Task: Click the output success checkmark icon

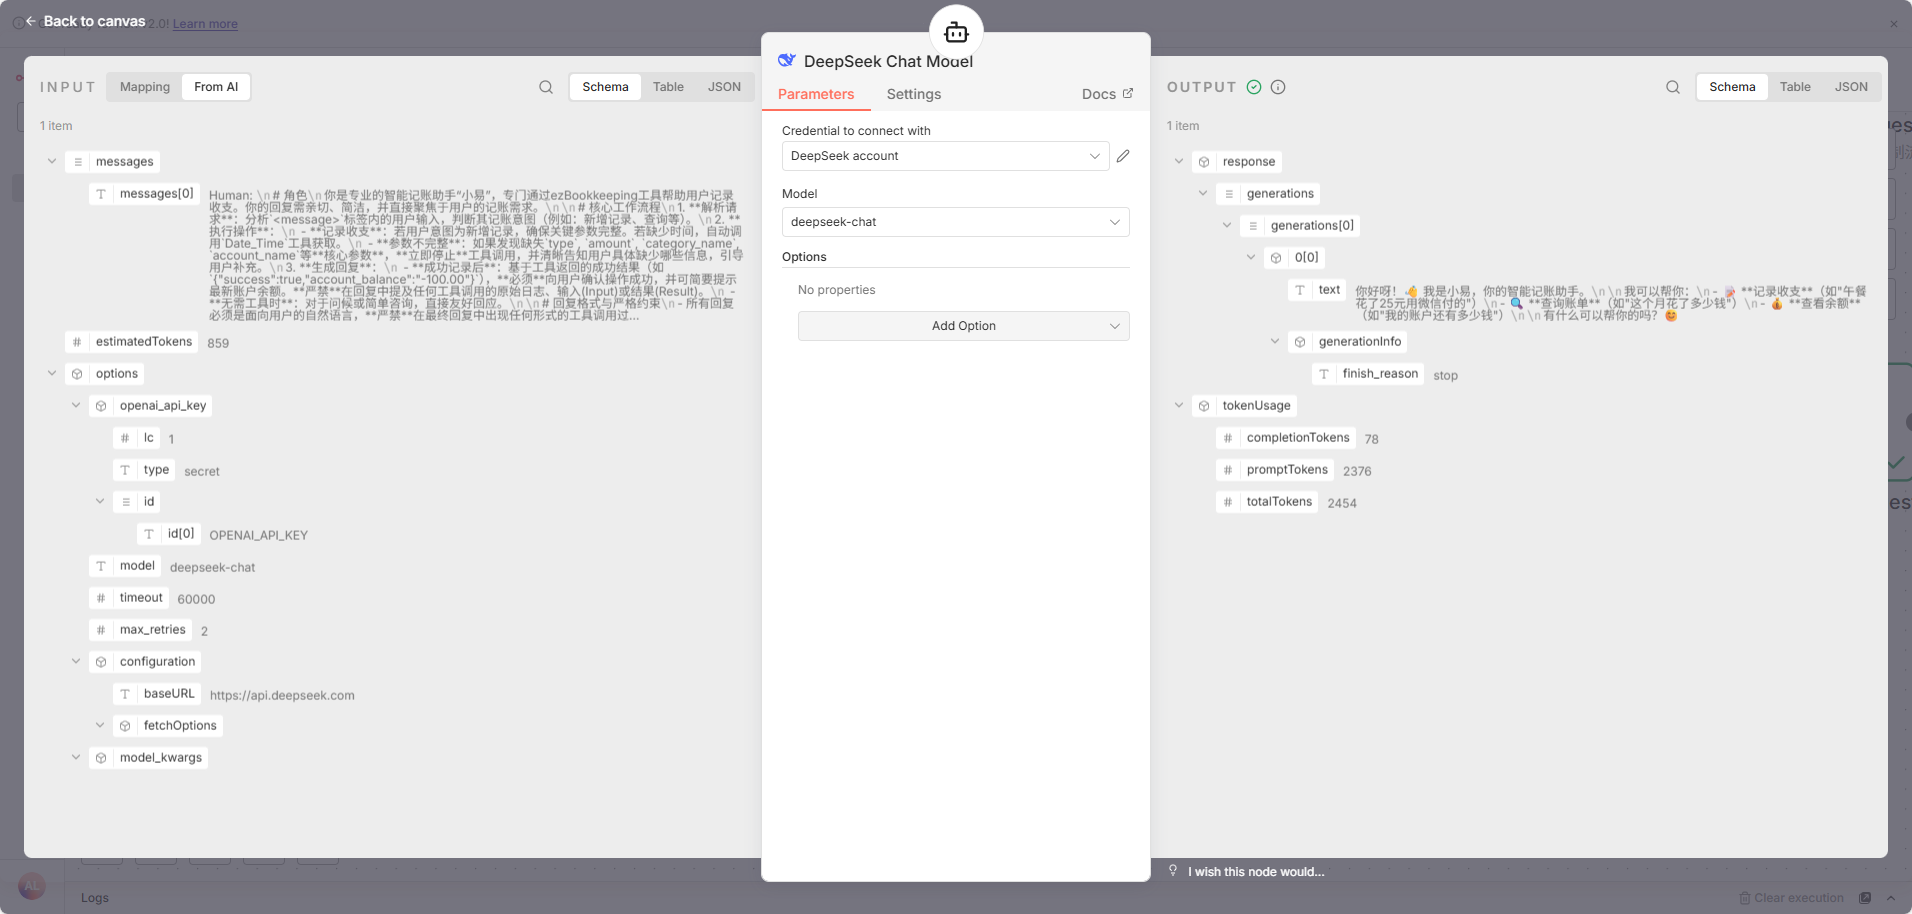Action: click(x=1254, y=87)
